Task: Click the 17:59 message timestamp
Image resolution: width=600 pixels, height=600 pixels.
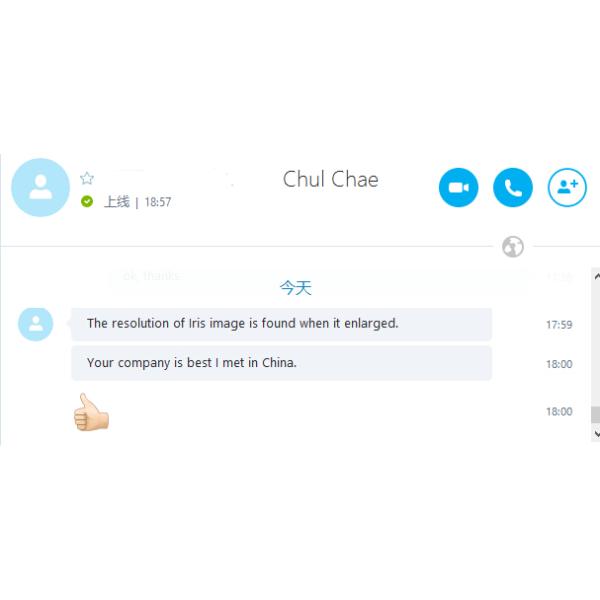Action: tap(559, 325)
